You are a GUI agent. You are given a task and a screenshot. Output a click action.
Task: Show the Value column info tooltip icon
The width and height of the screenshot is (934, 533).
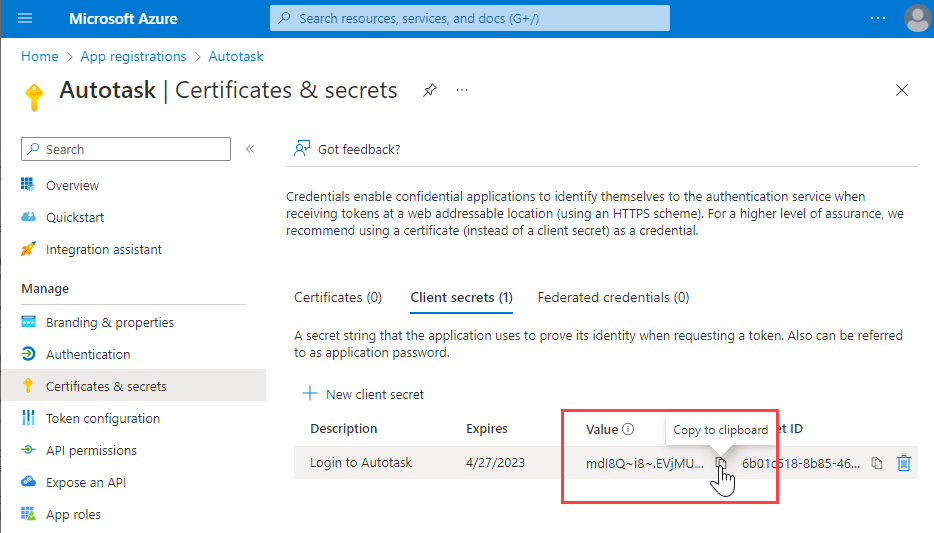[628, 429]
